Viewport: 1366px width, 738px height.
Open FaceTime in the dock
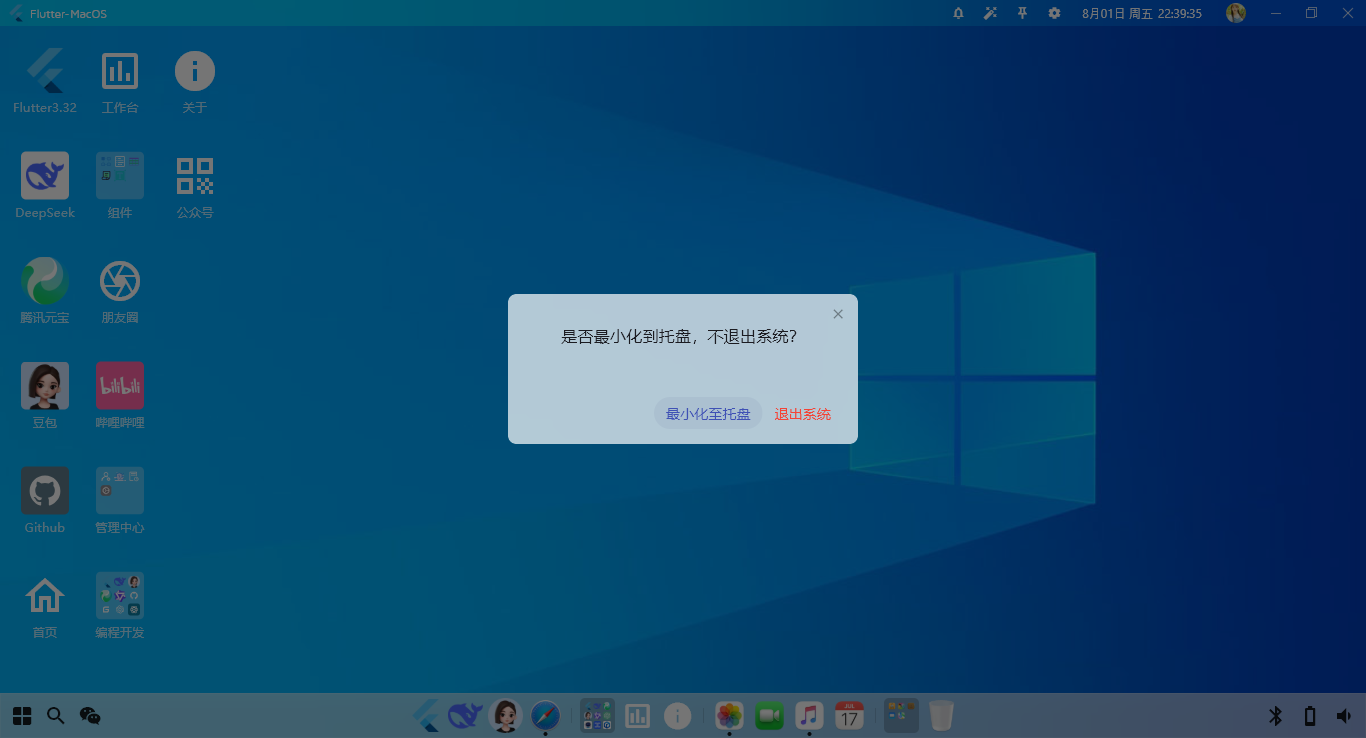coord(769,715)
